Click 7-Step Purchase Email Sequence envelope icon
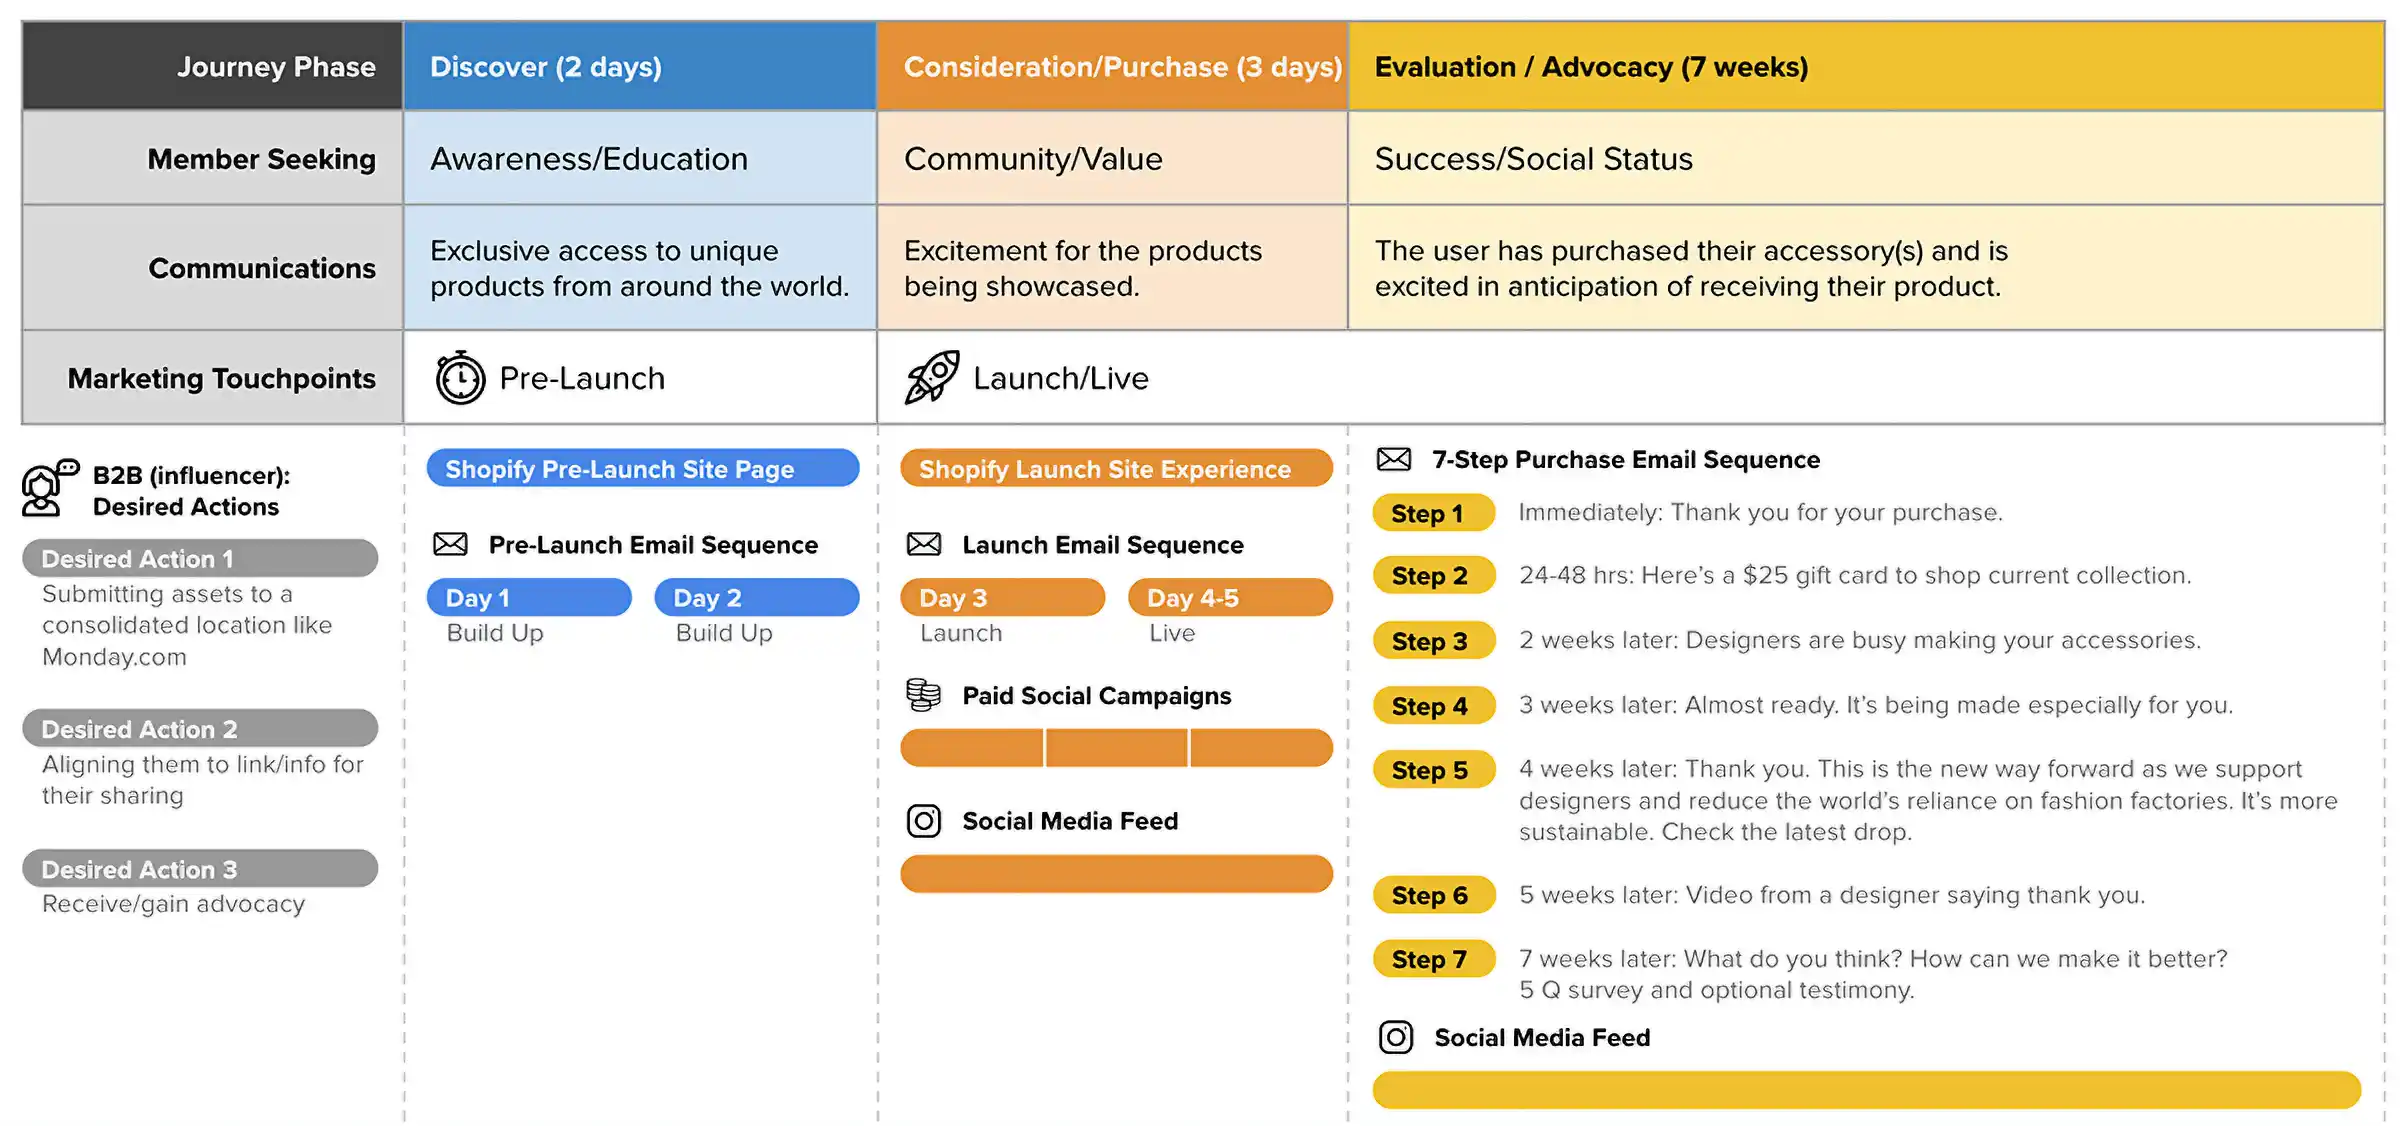Screen dimensions: 2400x1126 pos(1394,459)
